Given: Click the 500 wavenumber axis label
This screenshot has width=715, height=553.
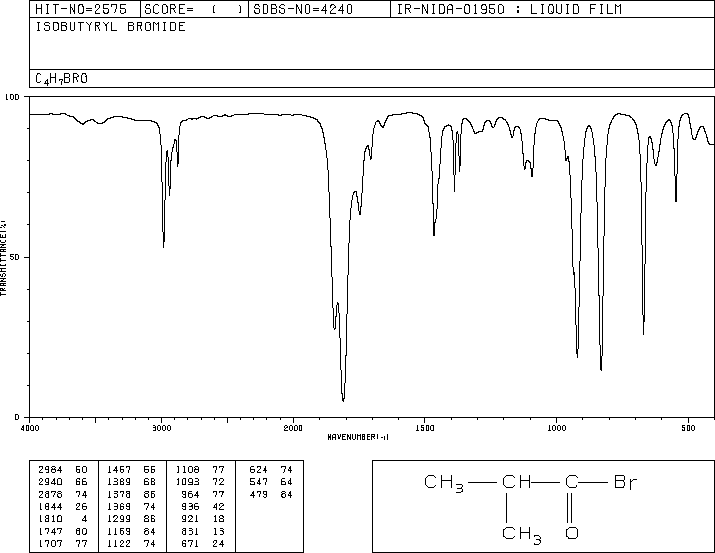Looking at the screenshot, I should (x=688, y=428).
